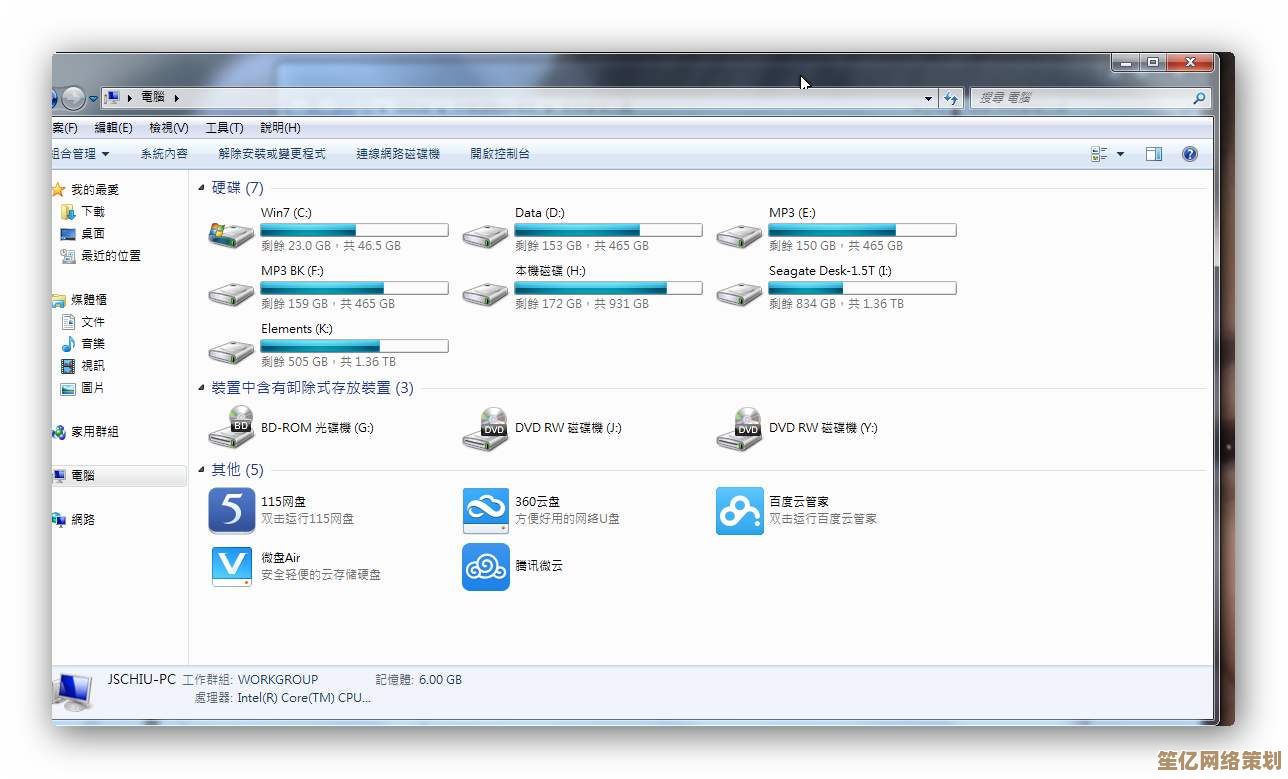Open the 360云盘 cloud icon
The image size is (1288, 779).
486,510
